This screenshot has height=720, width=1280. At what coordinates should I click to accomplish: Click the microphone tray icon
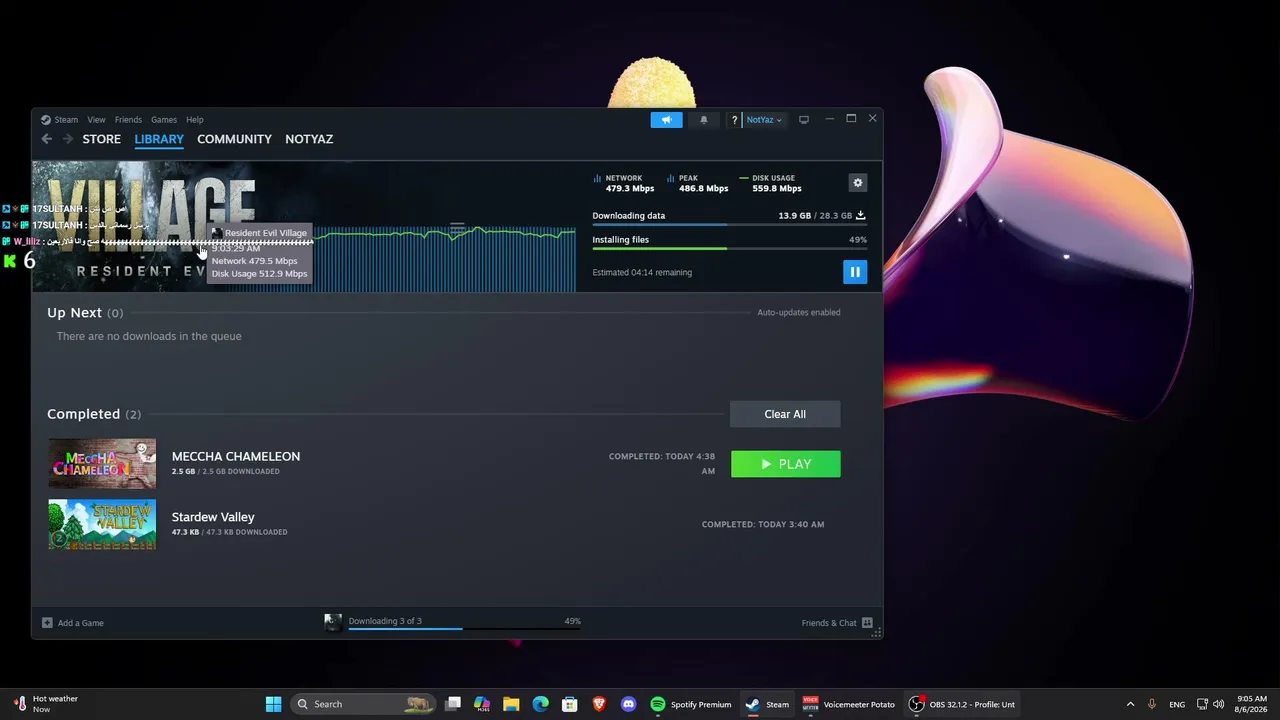[x=1152, y=704]
